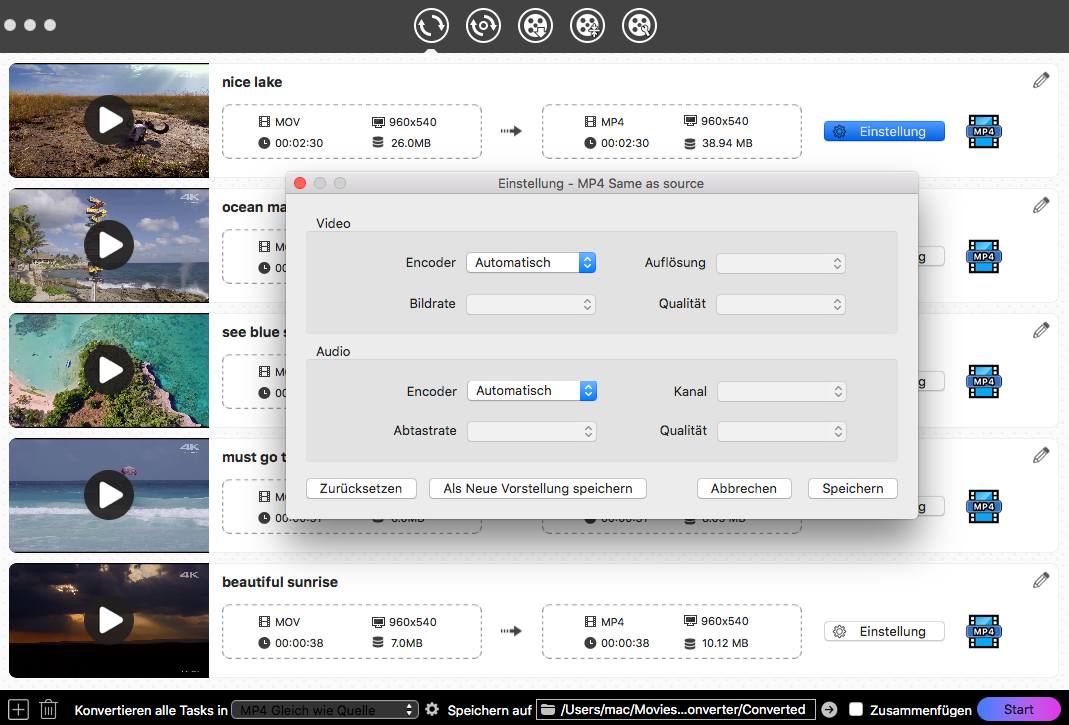Open the first convert tab in top toolbar
1069x725 pixels.
click(431, 26)
